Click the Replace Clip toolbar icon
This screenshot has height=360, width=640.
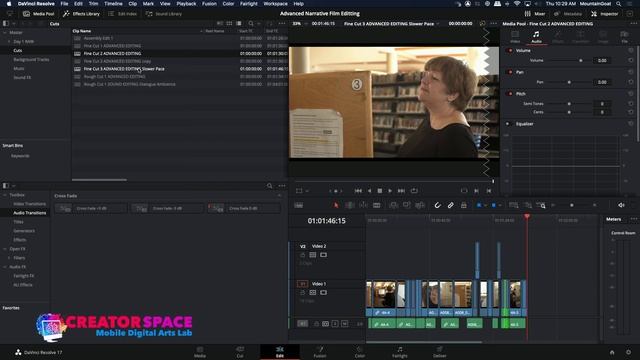[x=420, y=205]
